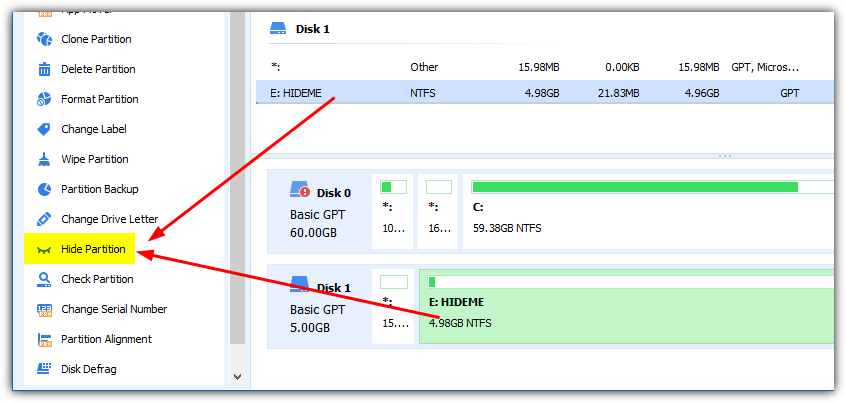This screenshot has height=402, width=846.
Task: Click the Delete Partition trash icon
Action: 44,69
